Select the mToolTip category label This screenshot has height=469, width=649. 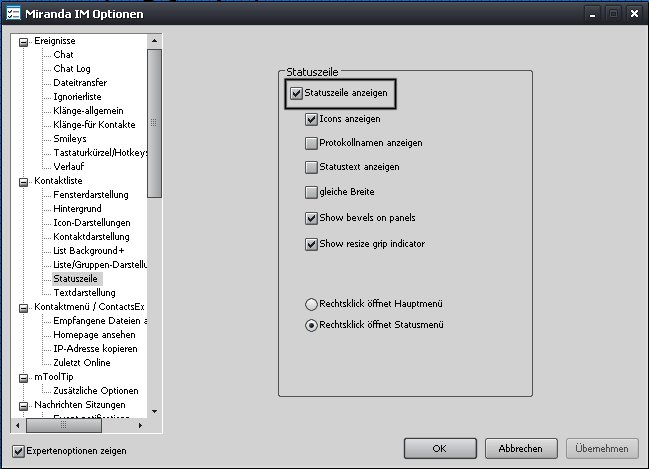(x=53, y=377)
